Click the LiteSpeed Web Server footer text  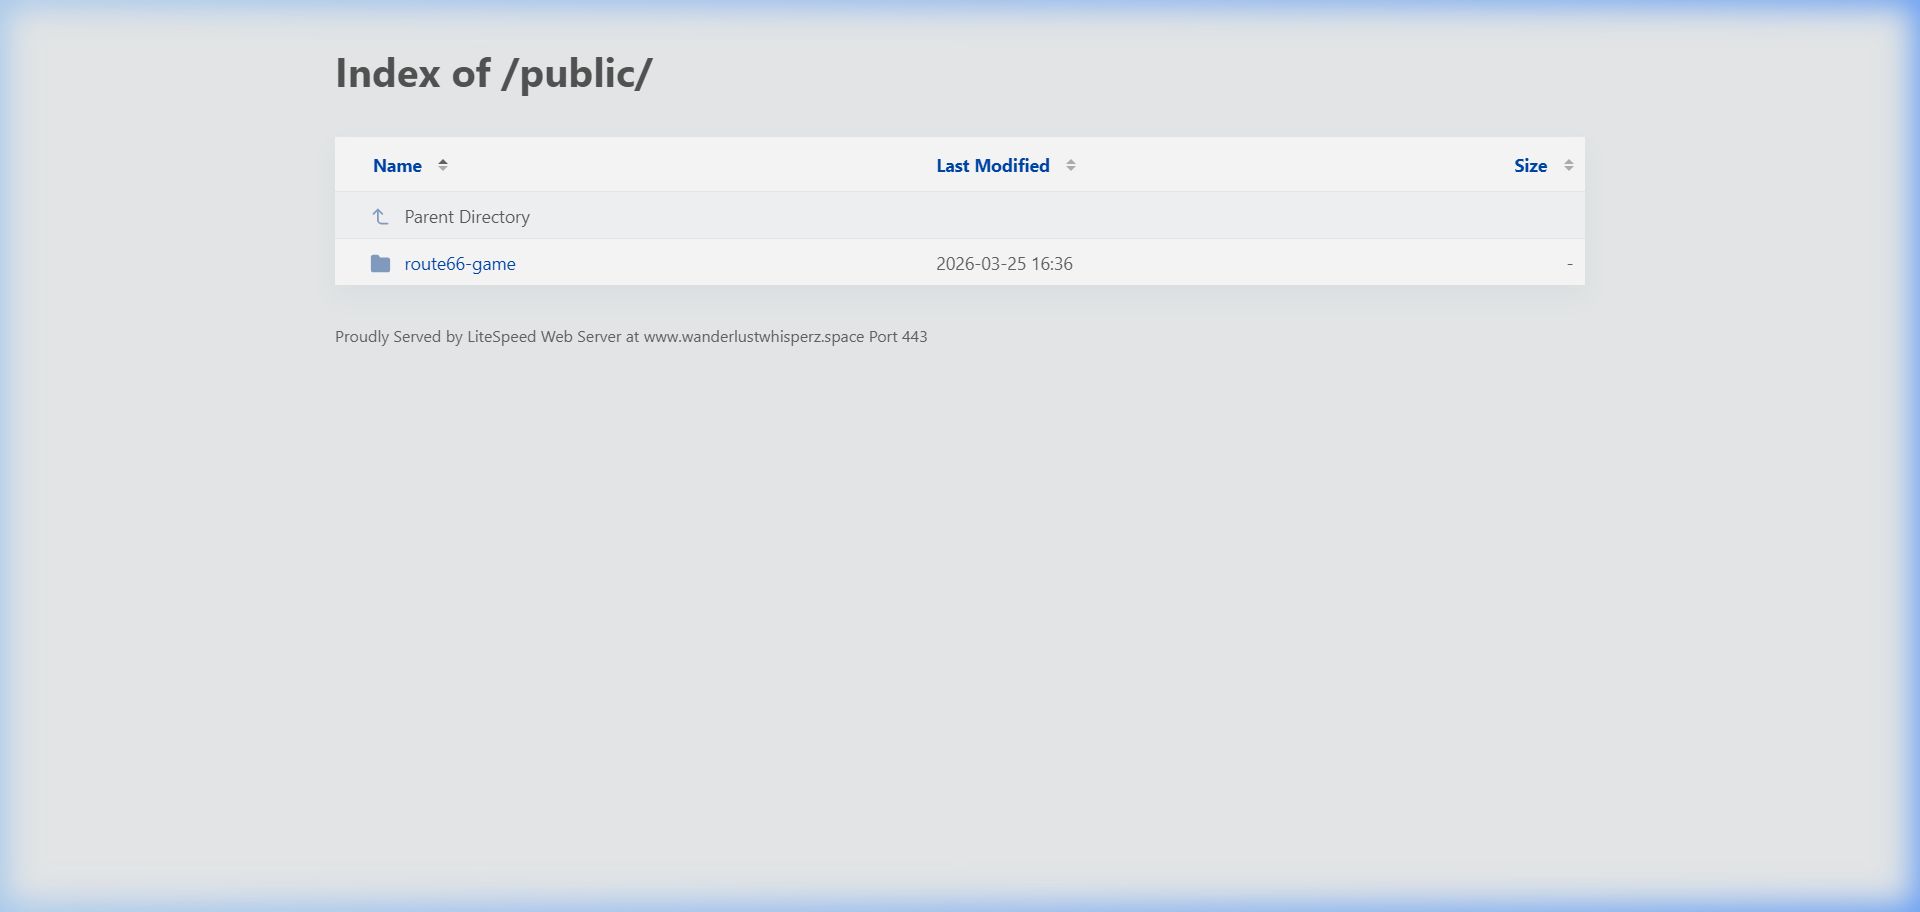pyautogui.click(x=544, y=337)
